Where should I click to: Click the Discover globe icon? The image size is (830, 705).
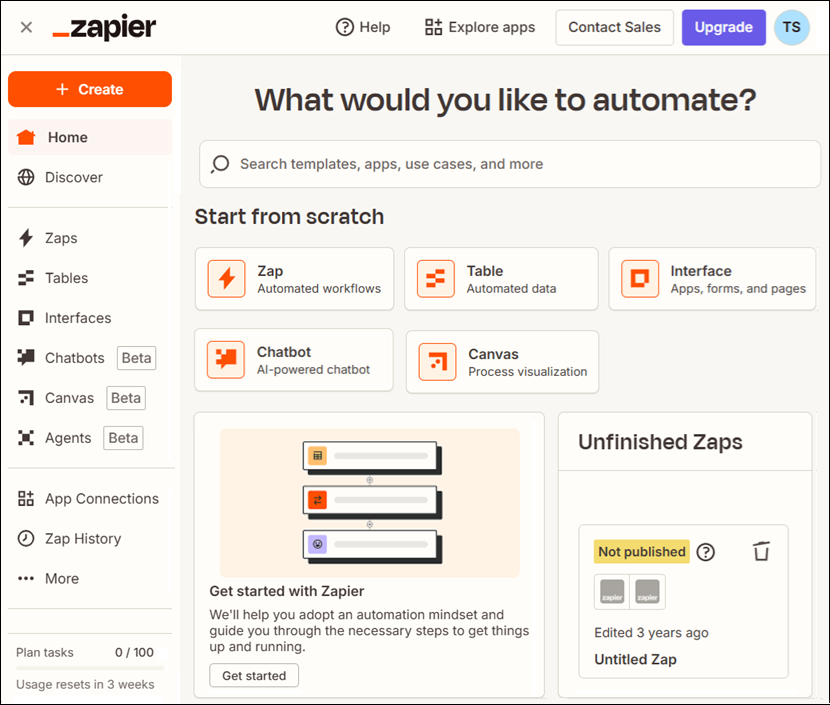coord(26,177)
